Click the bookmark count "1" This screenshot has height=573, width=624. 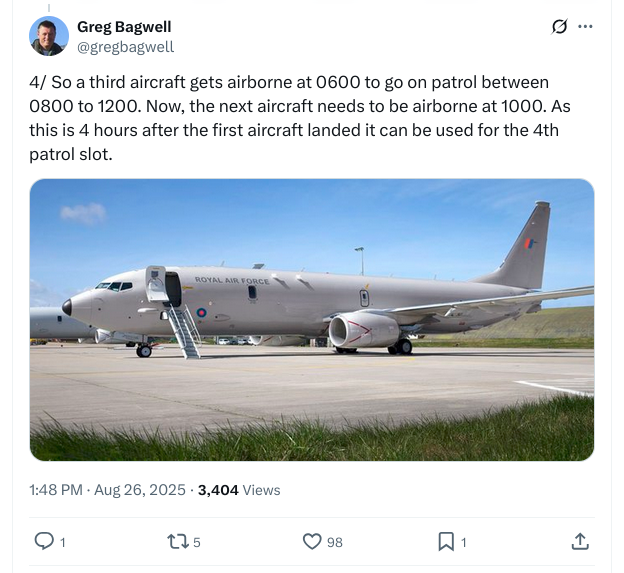tap(464, 542)
